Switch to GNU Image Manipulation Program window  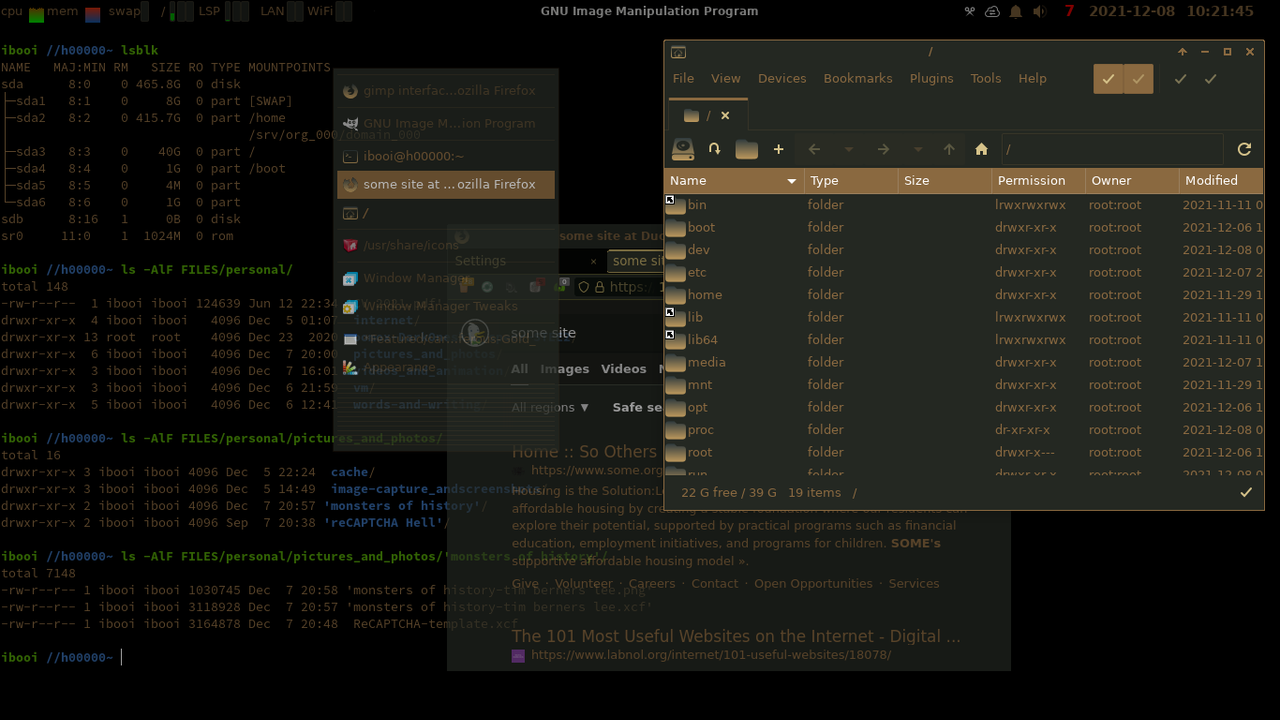(446, 124)
